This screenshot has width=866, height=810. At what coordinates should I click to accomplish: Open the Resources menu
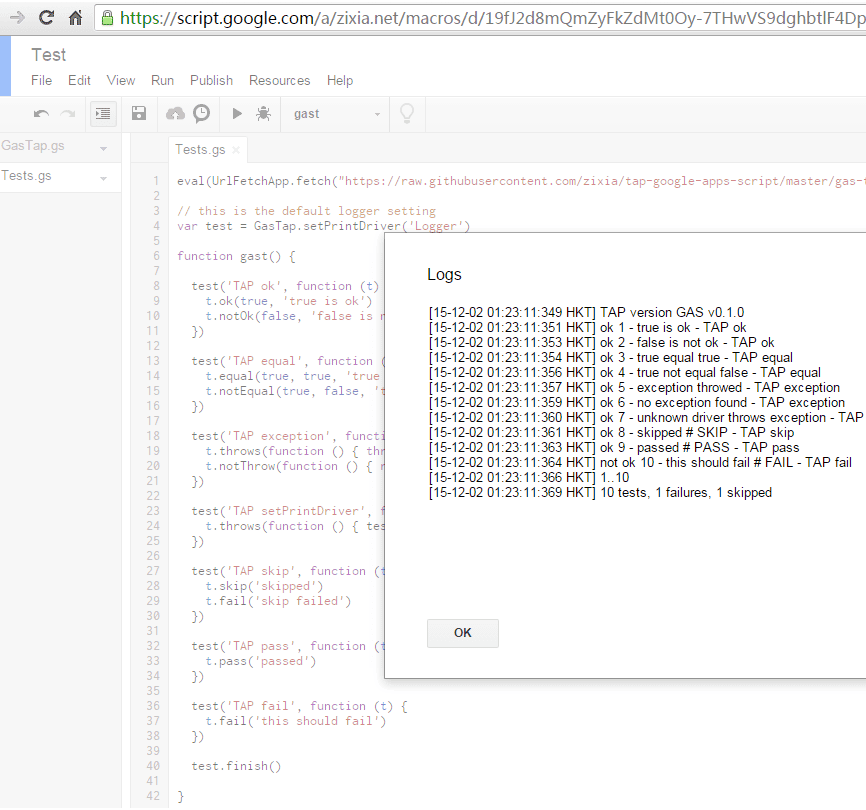[279, 80]
